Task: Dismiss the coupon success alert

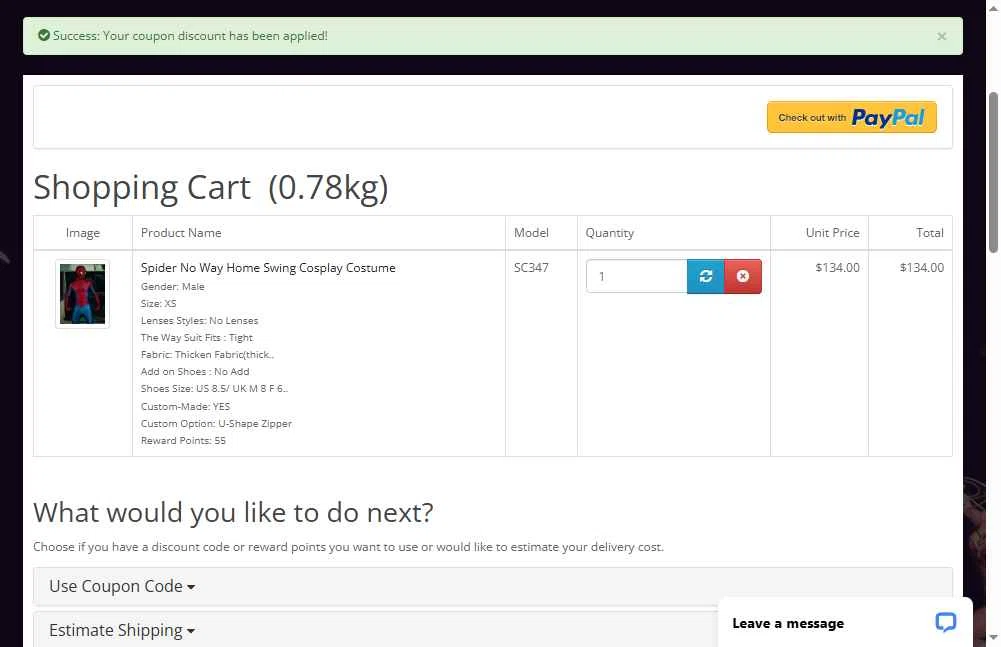Action: [x=941, y=36]
